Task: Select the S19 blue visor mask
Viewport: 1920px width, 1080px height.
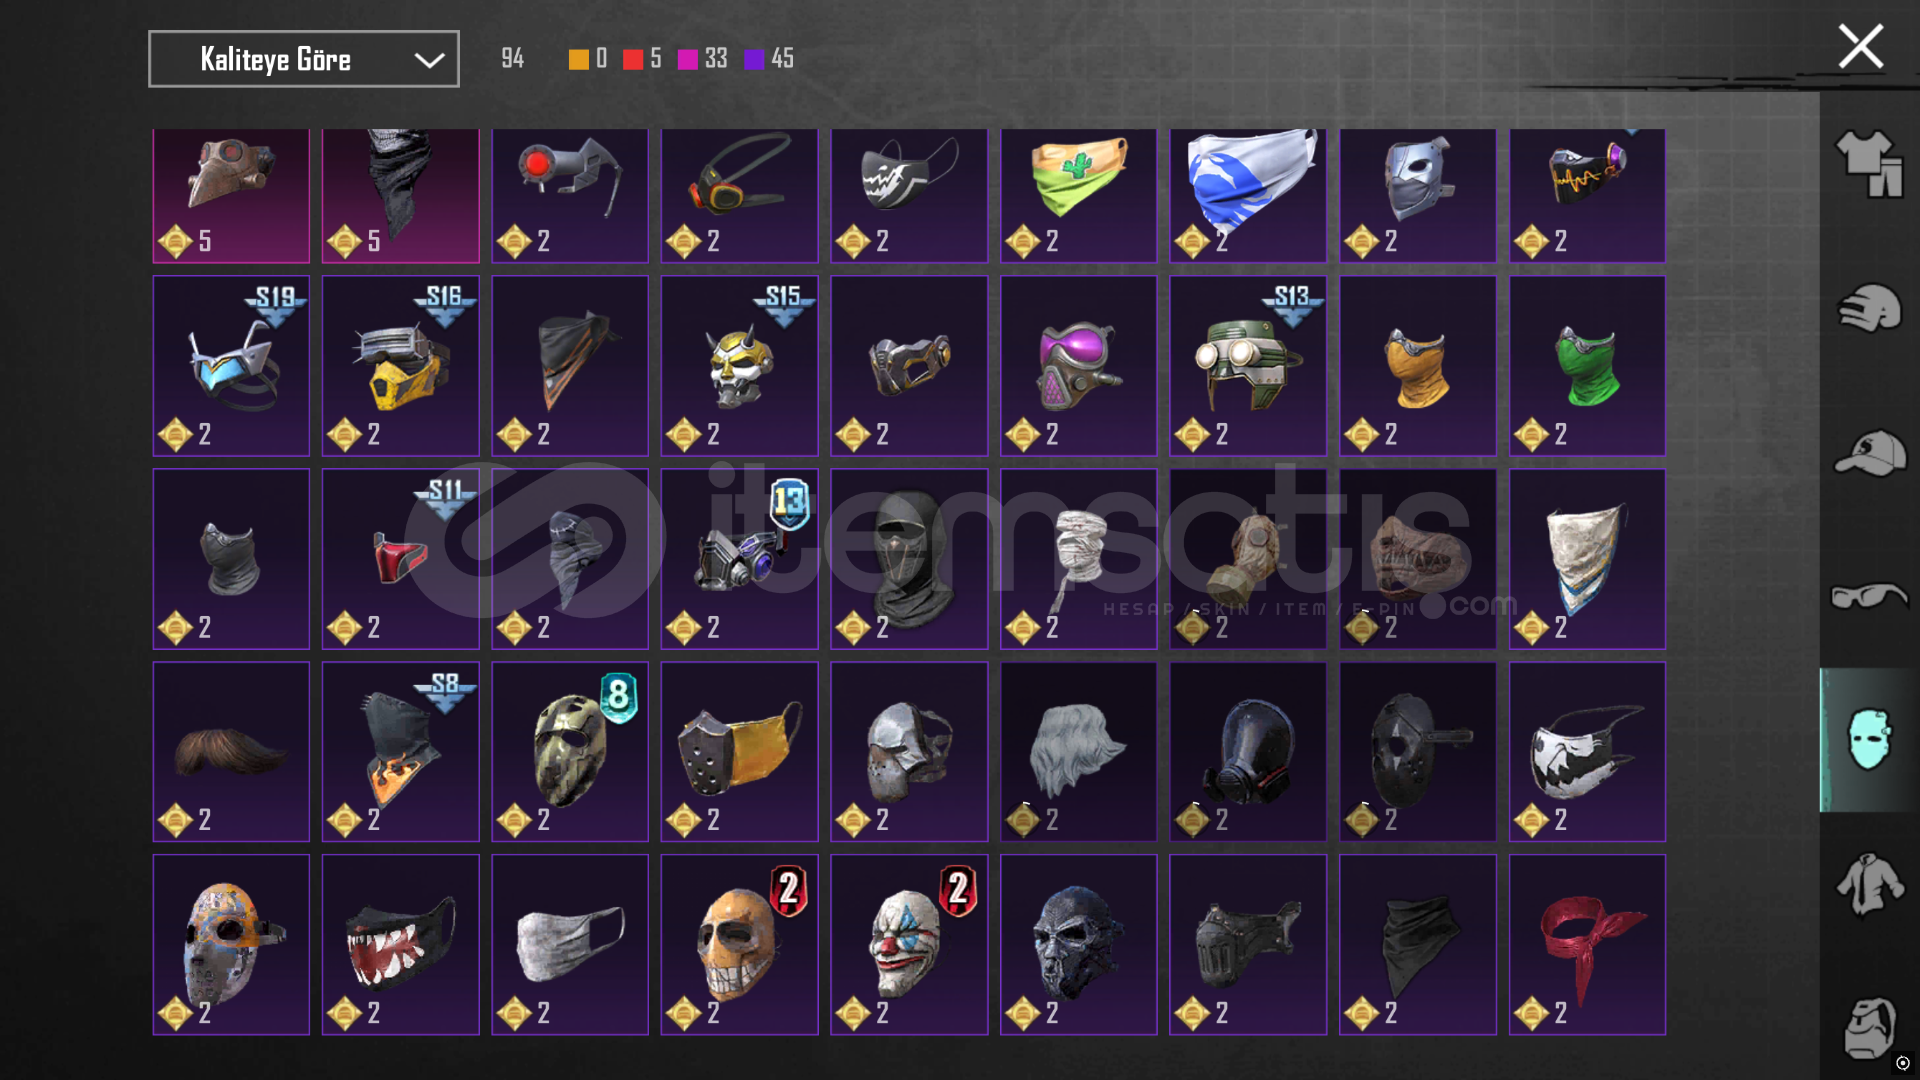Action: click(231, 366)
